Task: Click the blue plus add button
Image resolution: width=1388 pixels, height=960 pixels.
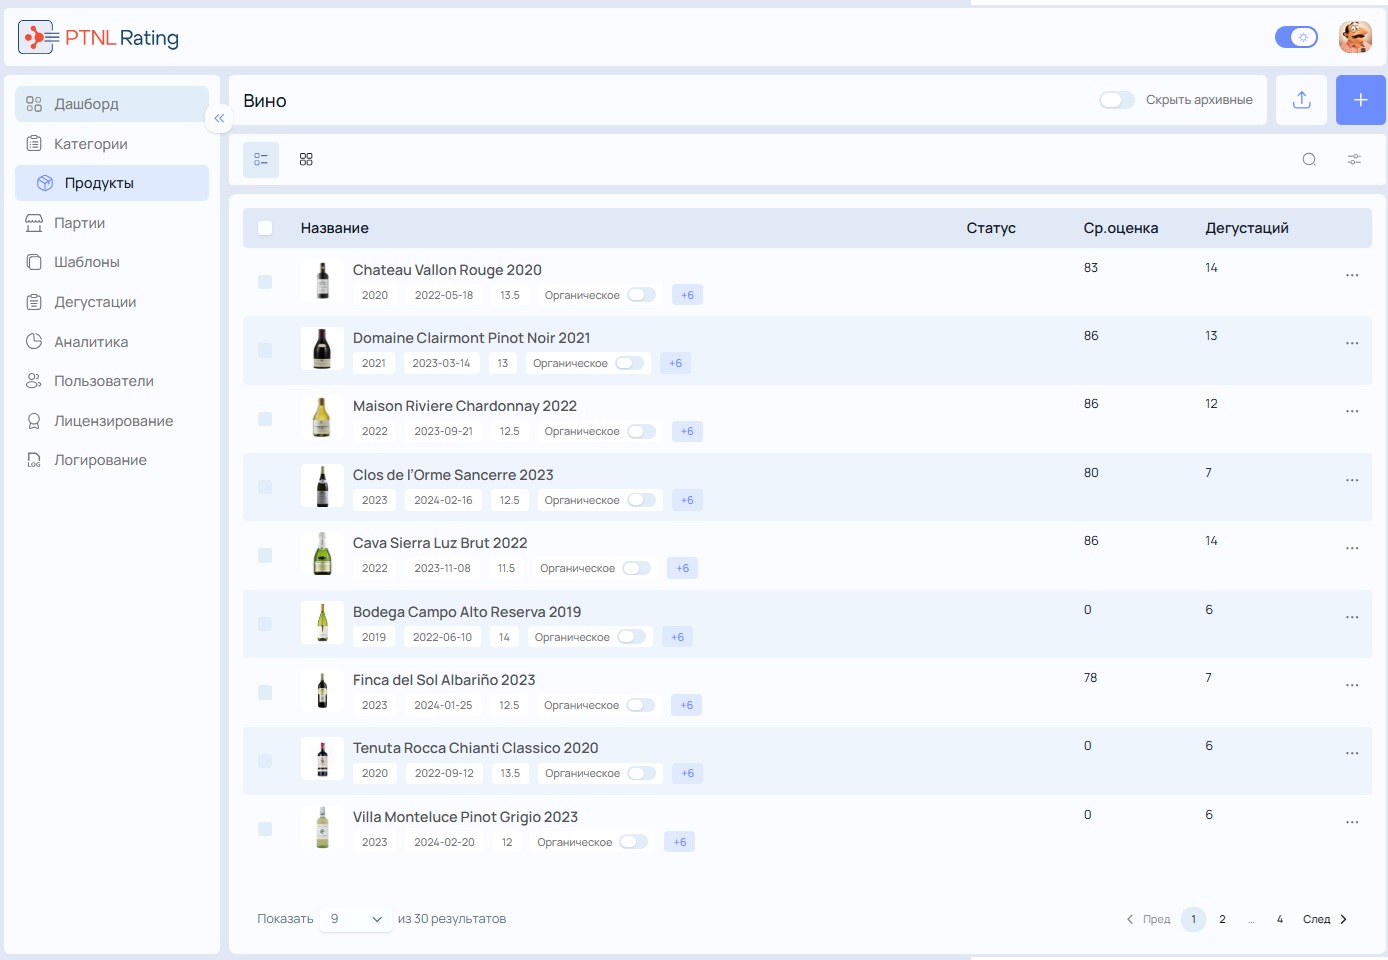Action: pos(1360,100)
